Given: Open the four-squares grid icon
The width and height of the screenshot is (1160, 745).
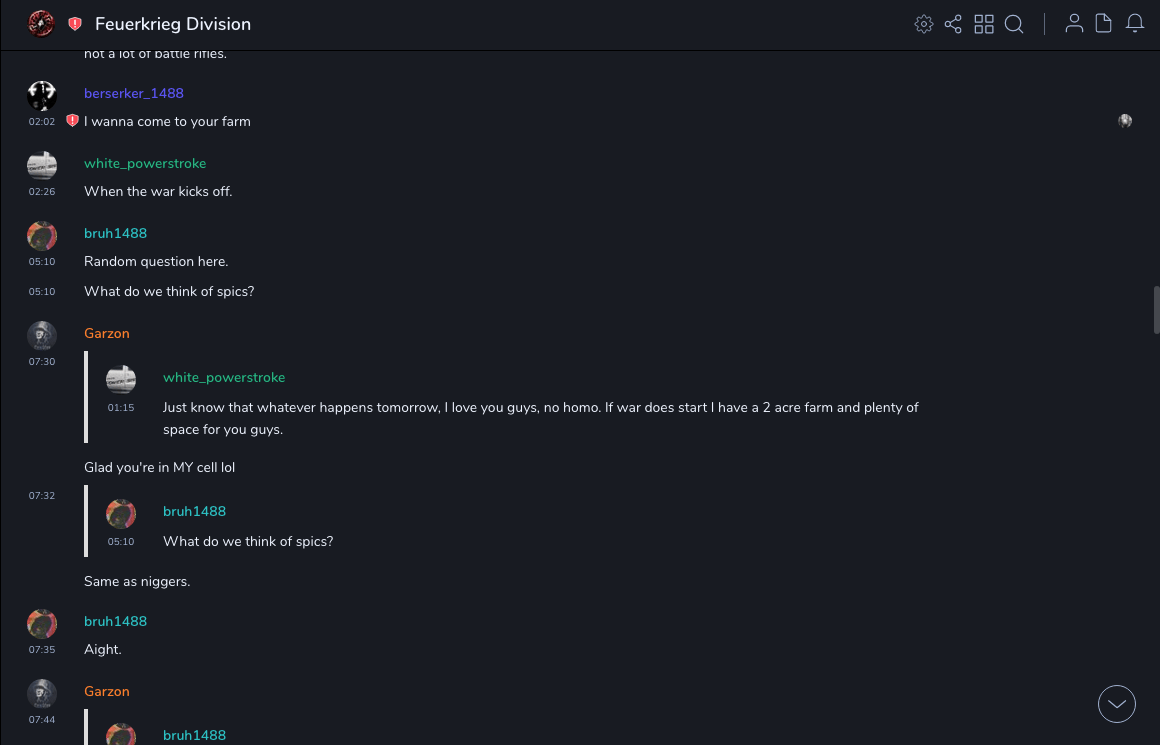Looking at the screenshot, I should click(x=984, y=24).
